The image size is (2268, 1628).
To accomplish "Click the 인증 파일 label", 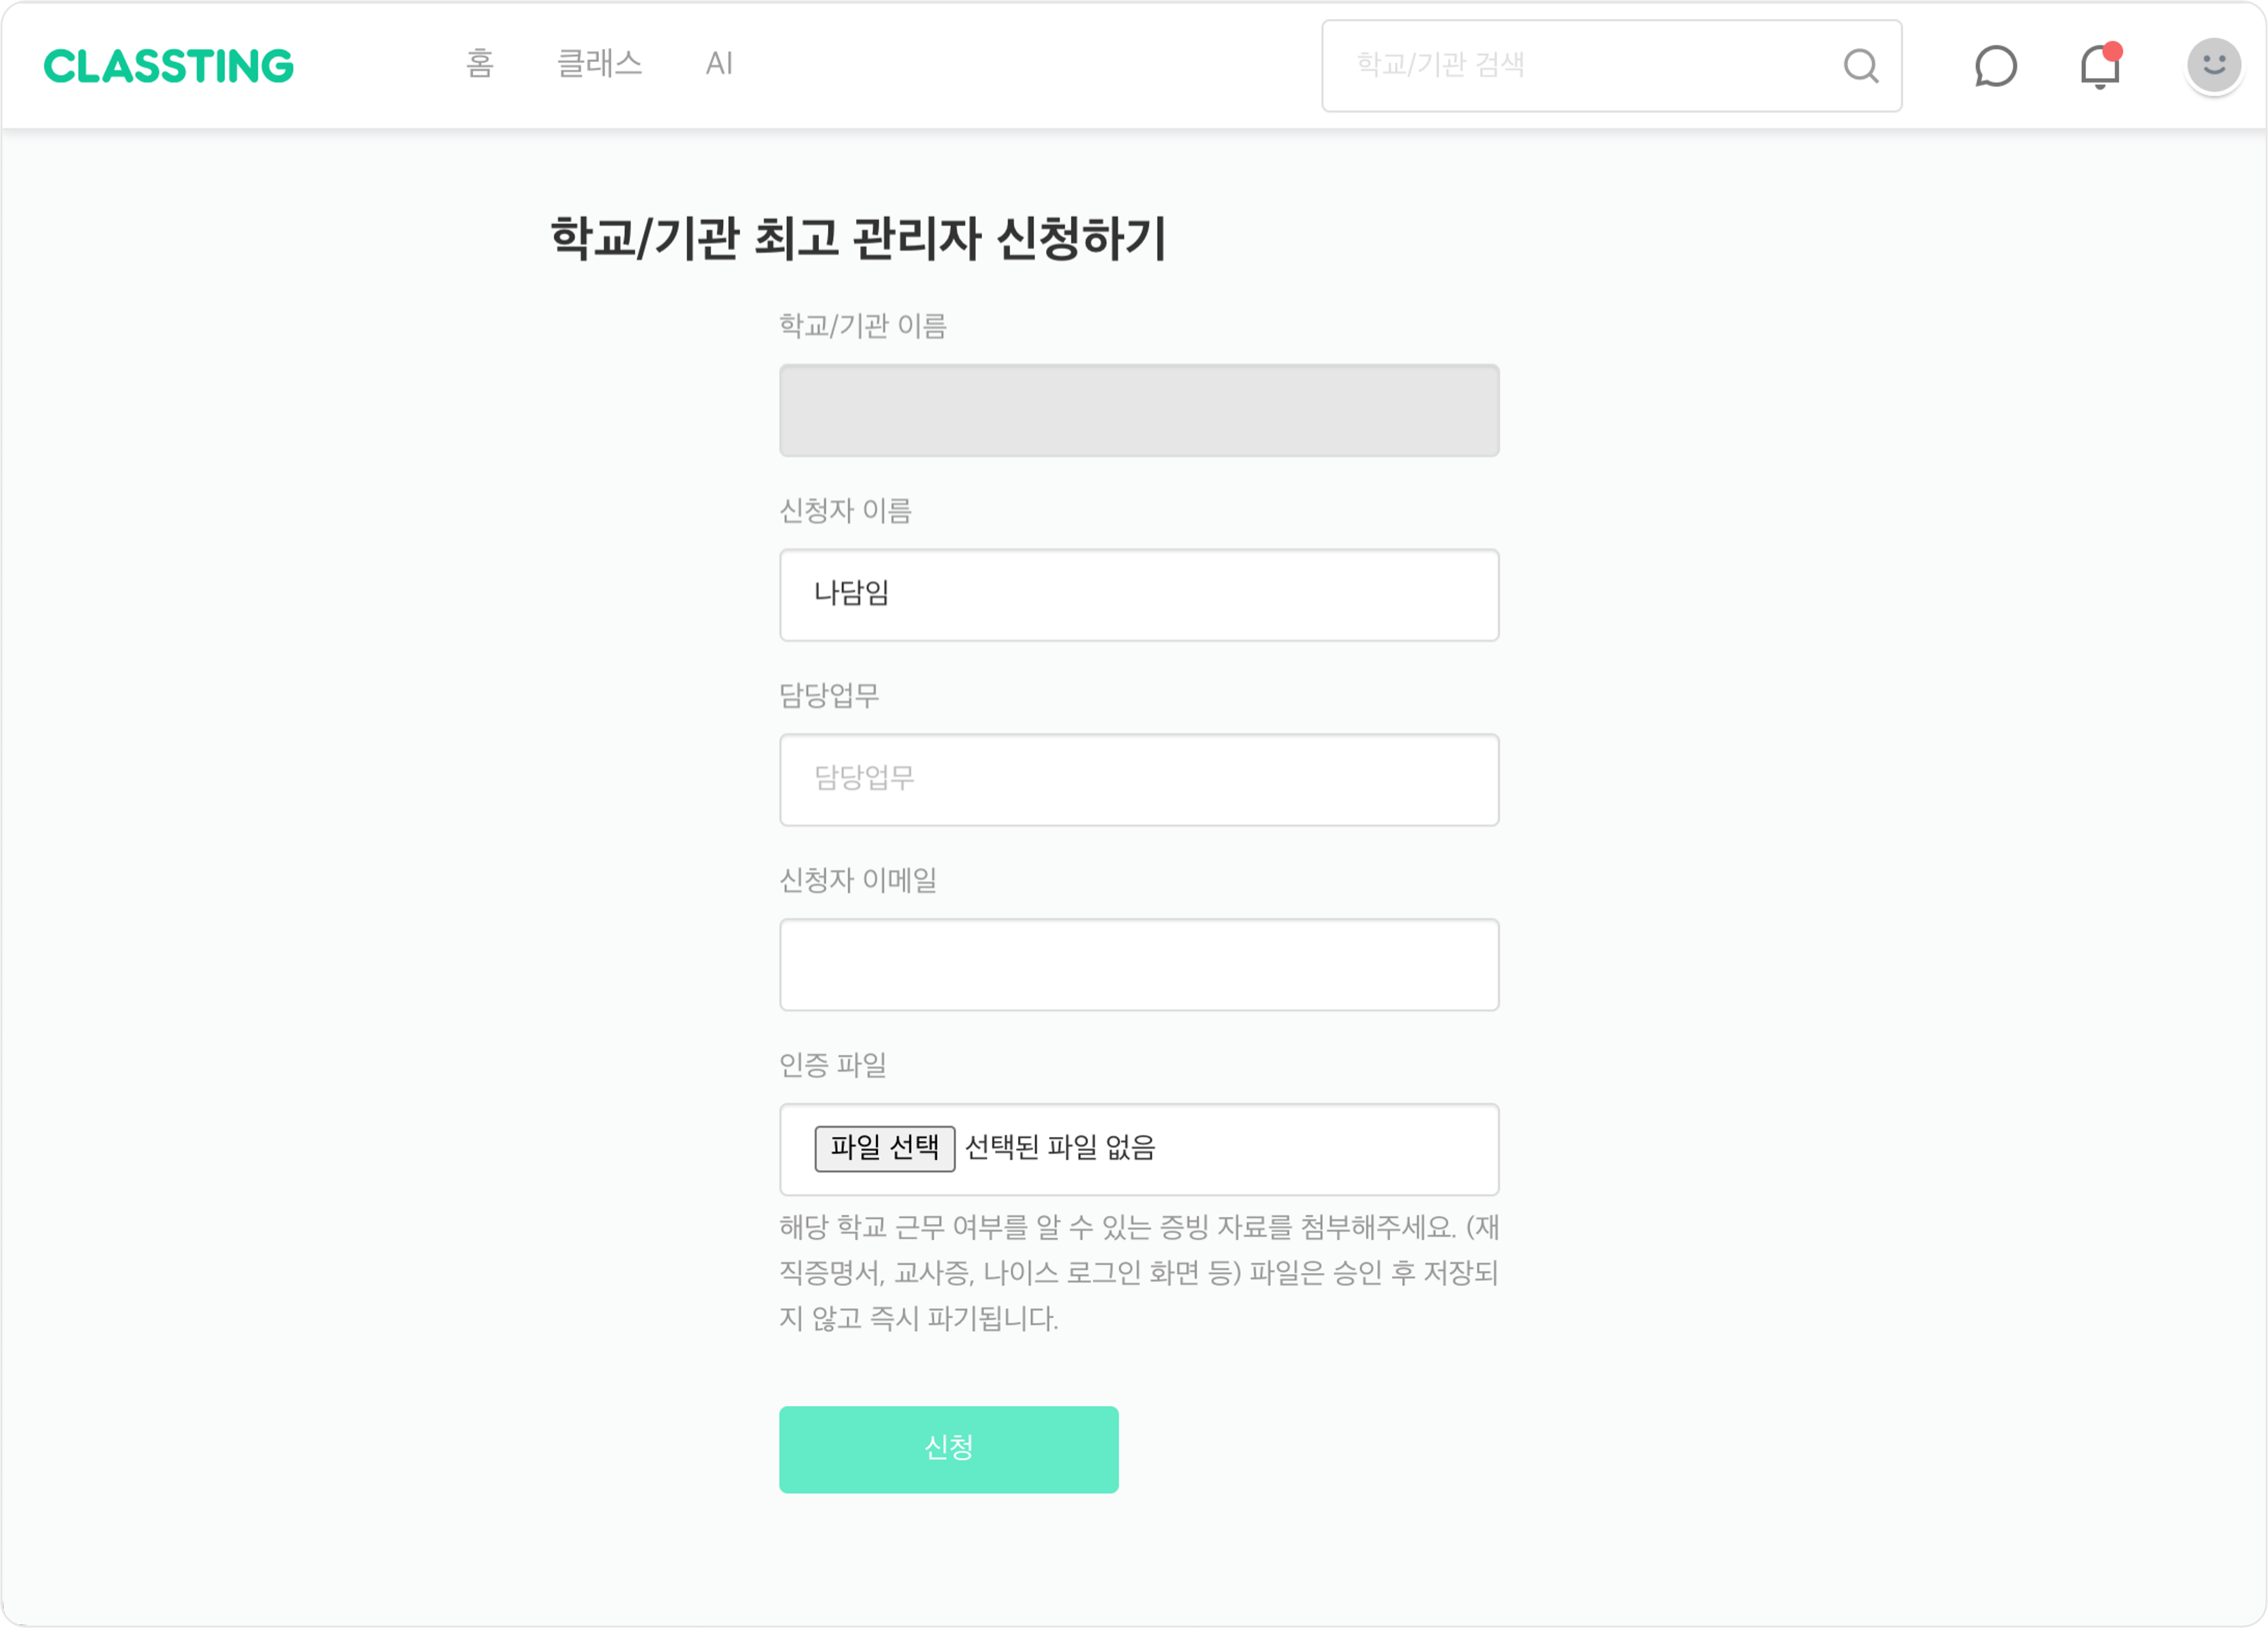I will pyautogui.click(x=833, y=1065).
